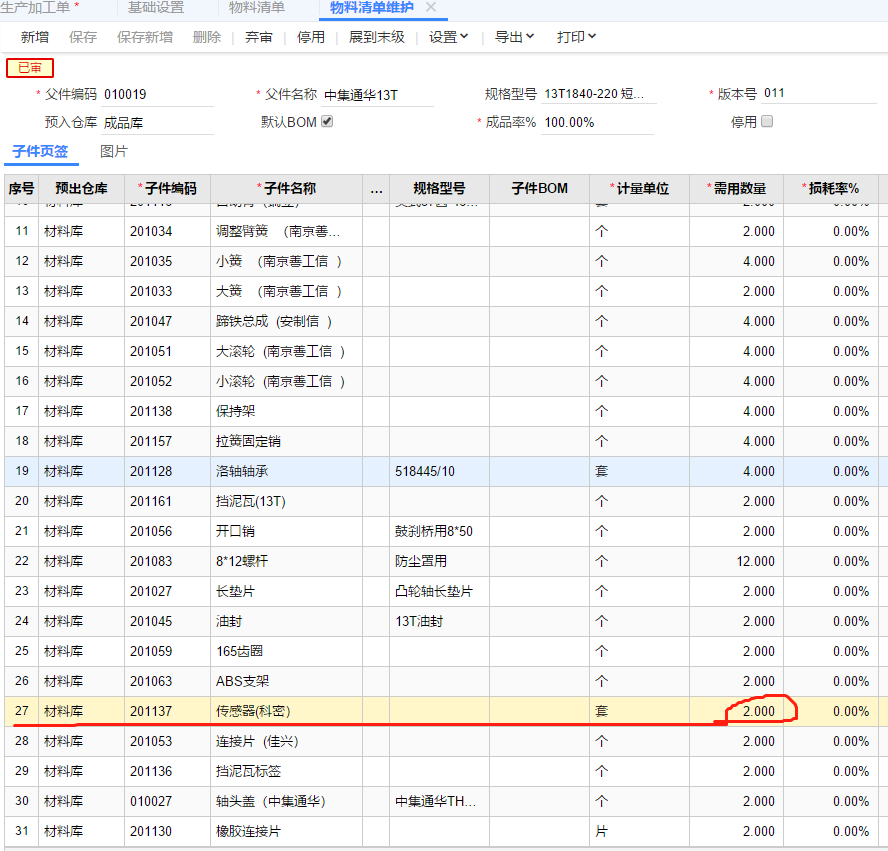Click the 版本号 field showing 011
Image resolution: width=888 pixels, height=851 pixels.
click(819, 93)
